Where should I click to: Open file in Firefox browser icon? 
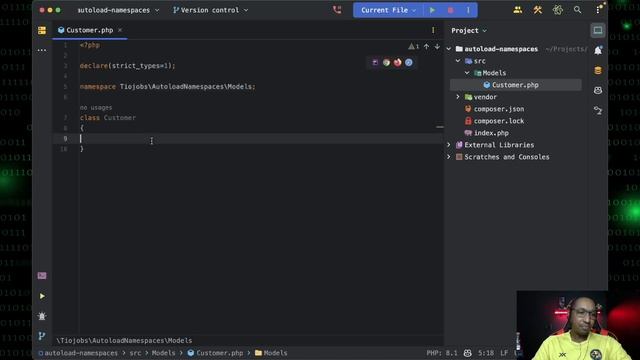(398, 62)
